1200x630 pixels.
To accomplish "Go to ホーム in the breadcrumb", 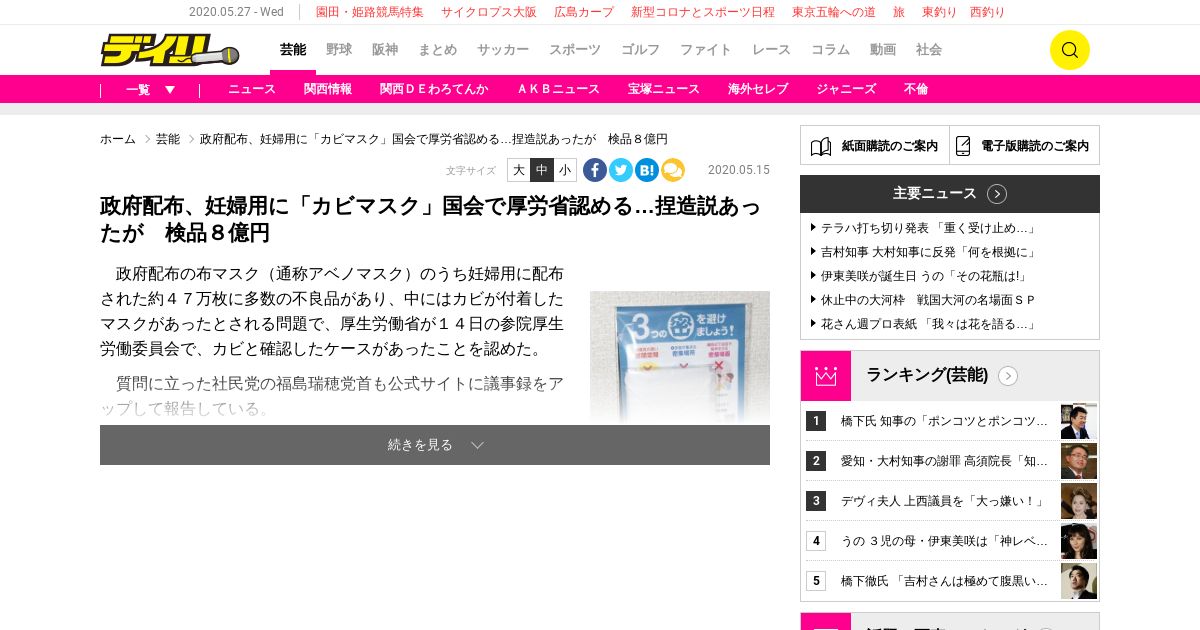I will pyautogui.click(x=118, y=139).
